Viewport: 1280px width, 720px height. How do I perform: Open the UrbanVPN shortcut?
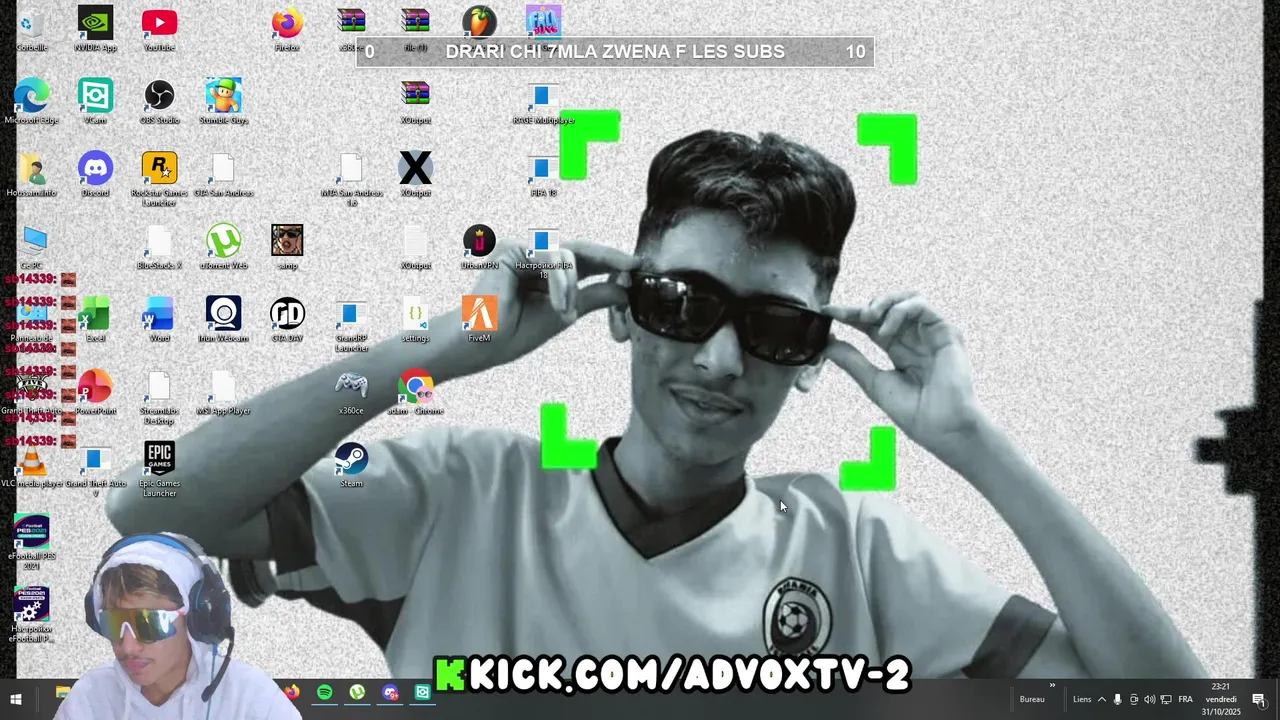point(479,248)
